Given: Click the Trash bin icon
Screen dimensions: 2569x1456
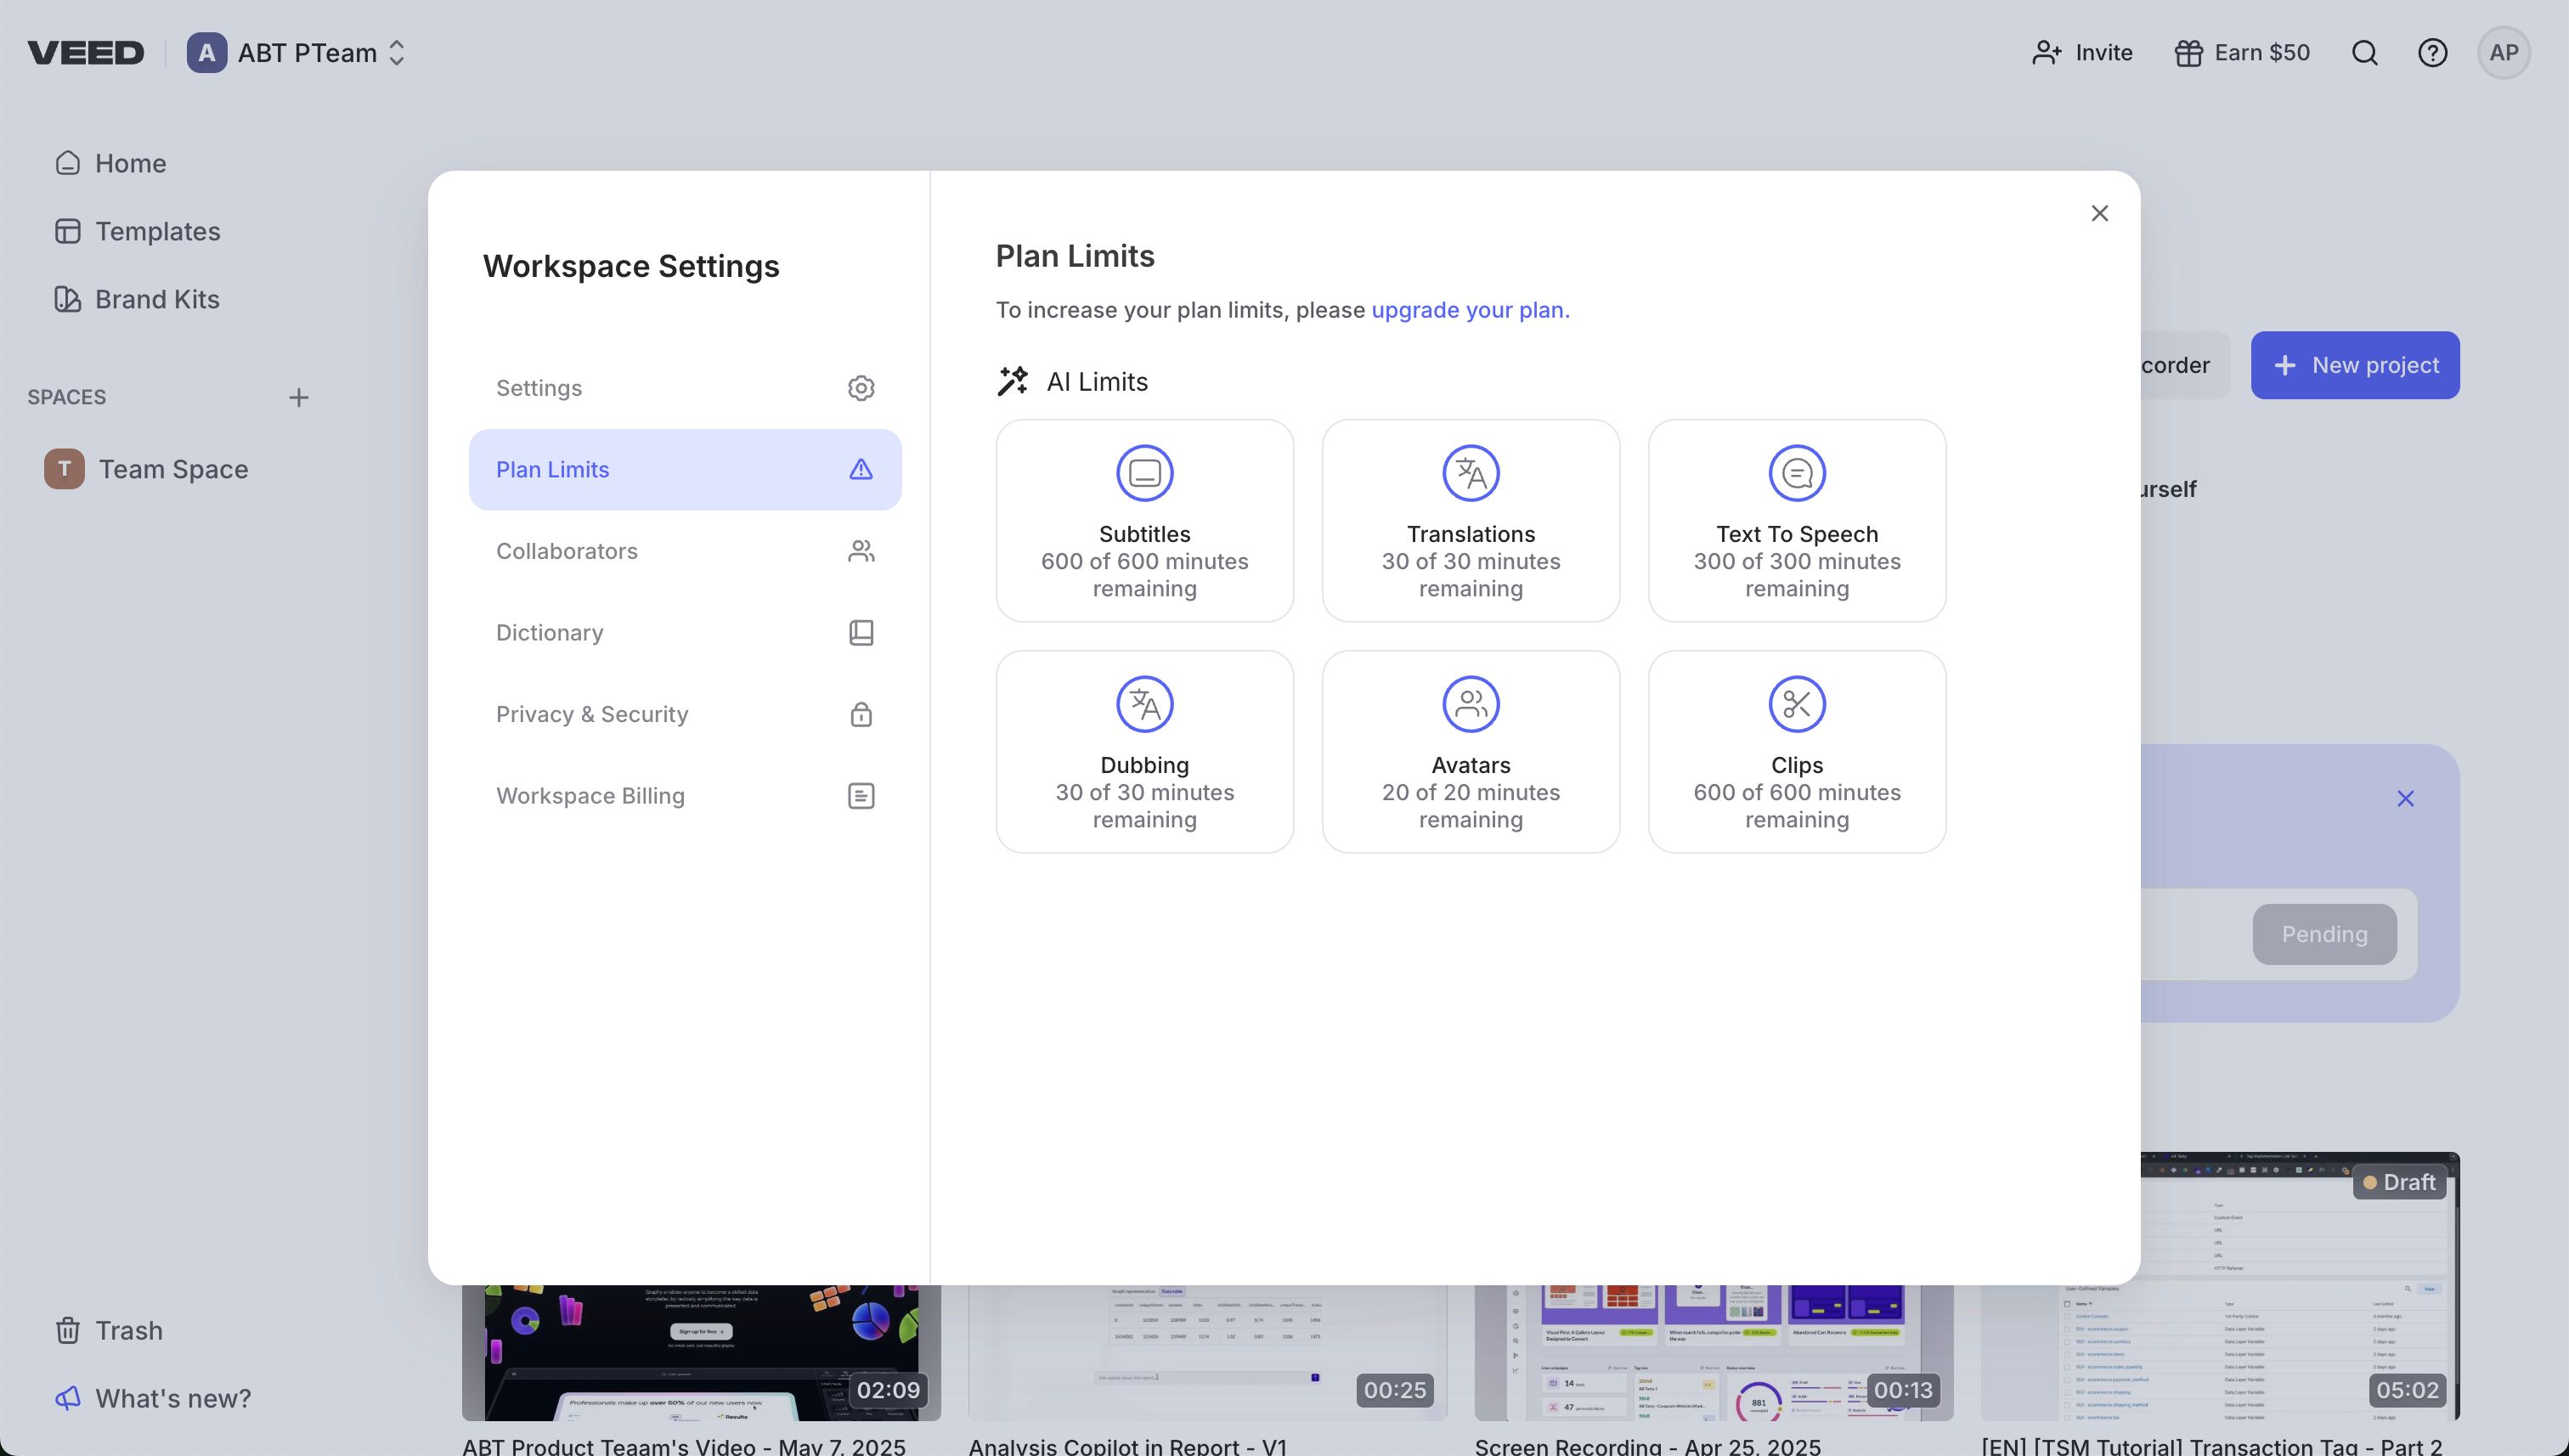Looking at the screenshot, I should tap(68, 1330).
